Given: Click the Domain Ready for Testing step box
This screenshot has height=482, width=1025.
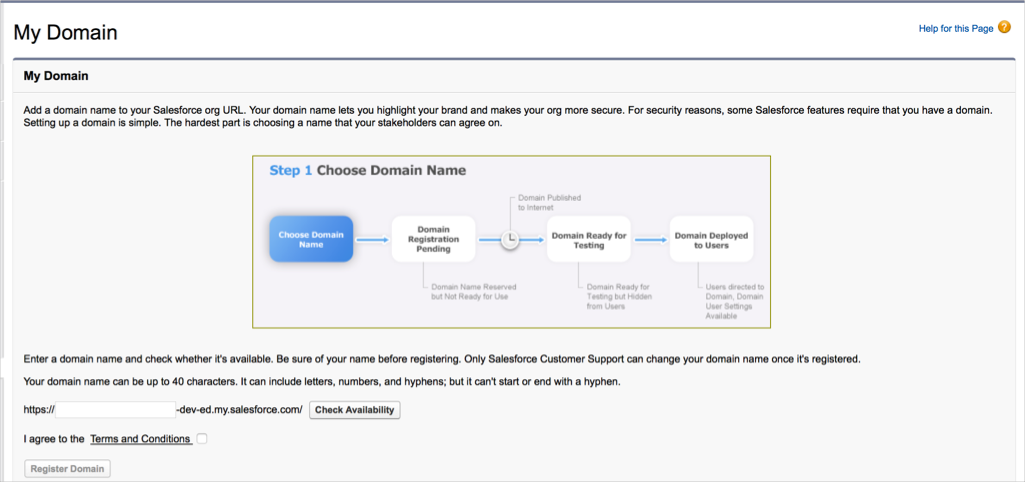Looking at the screenshot, I should tap(588, 239).
